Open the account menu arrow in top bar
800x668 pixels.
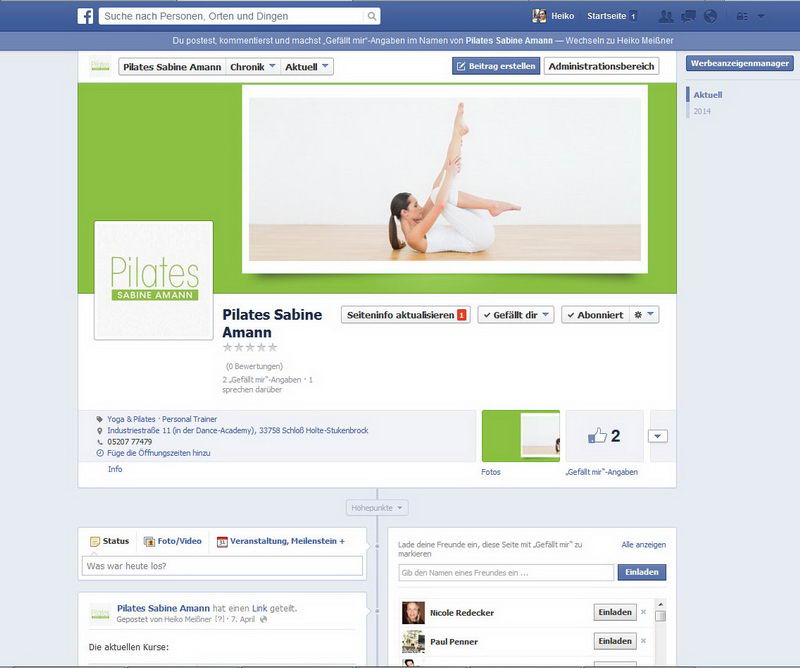point(761,16)
